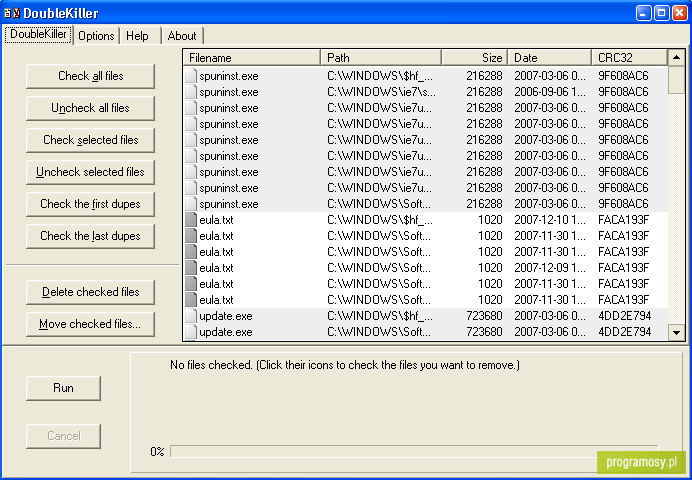Viewport: 692px width, 480px height.
Task: Click the date cell 2006-09-06 1...
Action: click(x=550, y=92)
